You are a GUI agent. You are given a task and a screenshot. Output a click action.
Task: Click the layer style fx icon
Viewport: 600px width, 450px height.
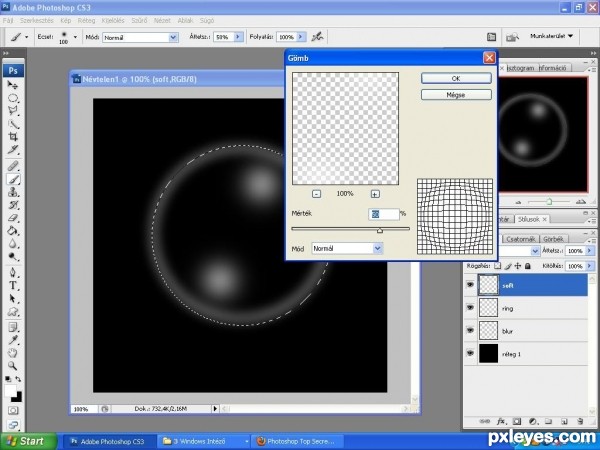click(x=501, y=421)
